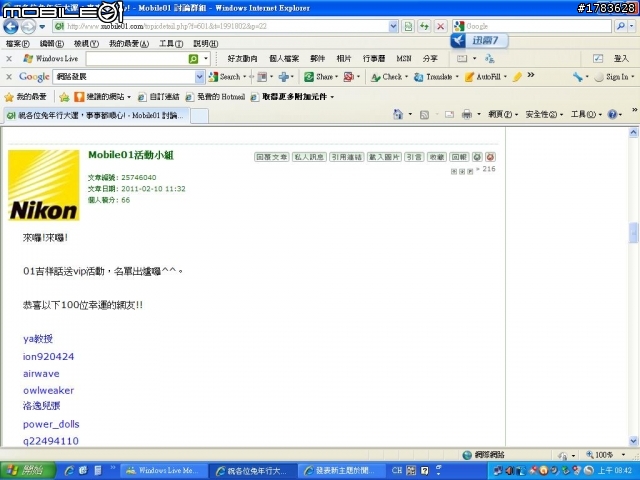Open the Google toolbar search box dropdown
The image size is (640, 480).
[199, 77]
